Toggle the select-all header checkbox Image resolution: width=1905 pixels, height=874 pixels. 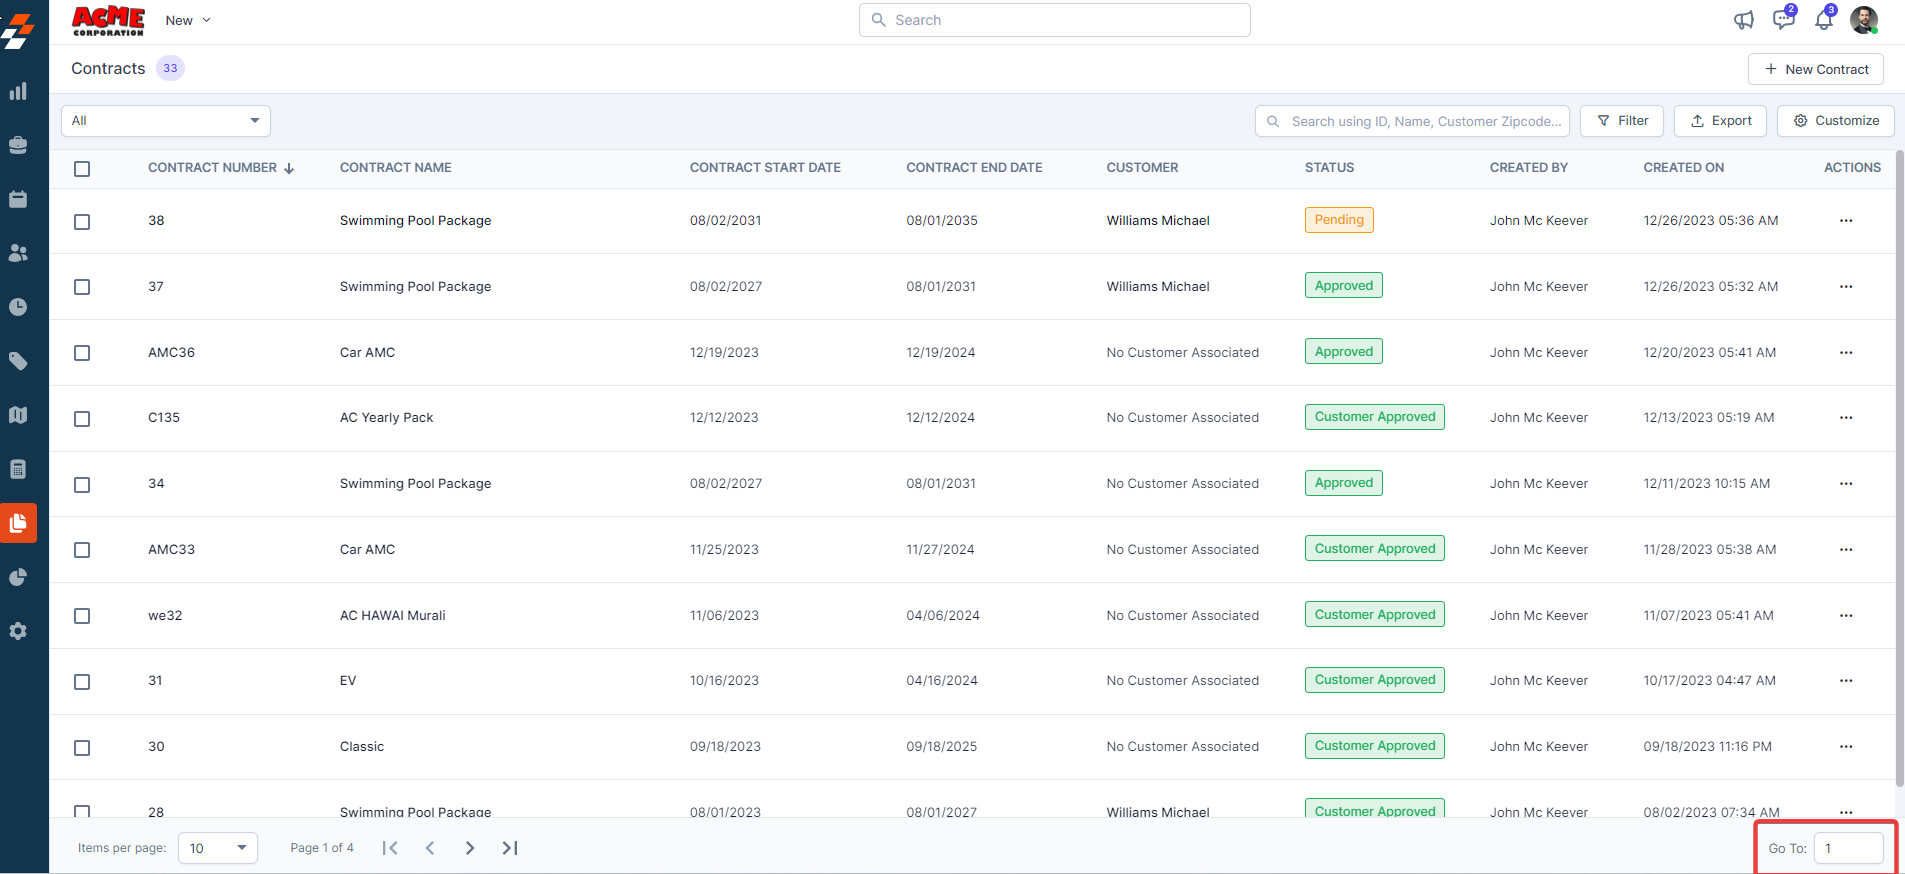pos(82,169)
